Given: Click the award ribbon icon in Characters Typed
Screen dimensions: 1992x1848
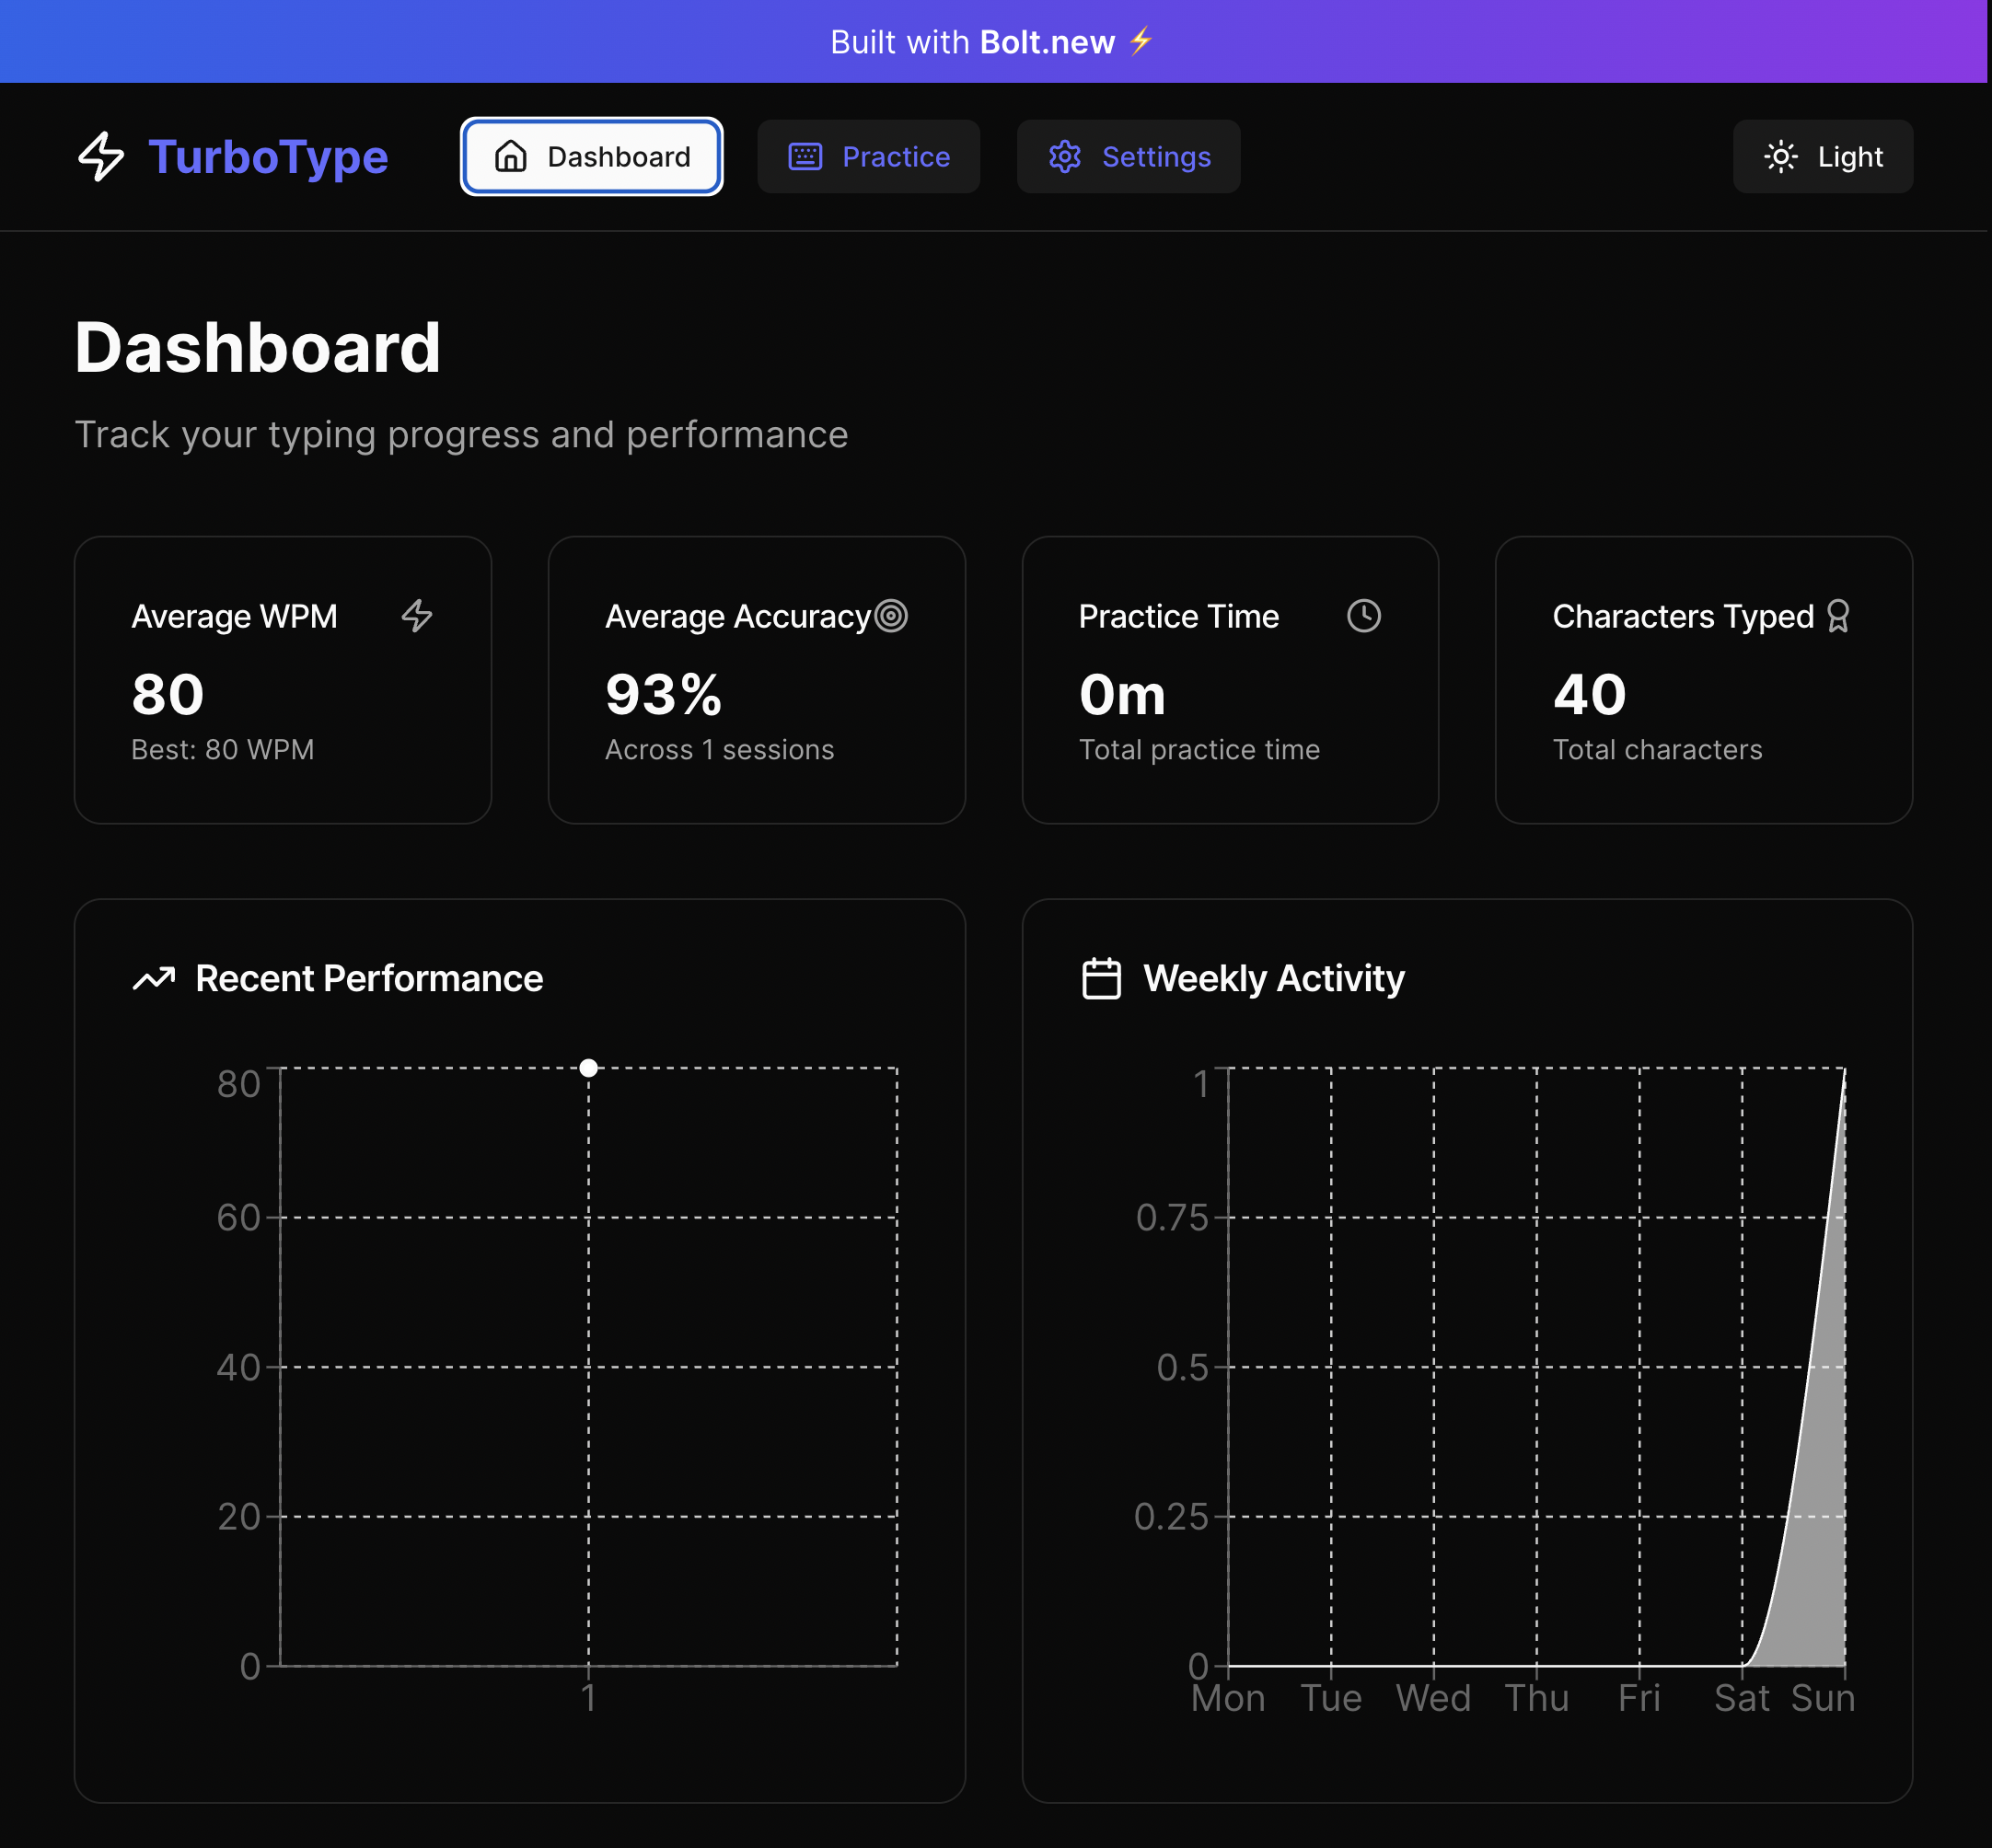Looking at the screenshot, I should [1837, 616].
